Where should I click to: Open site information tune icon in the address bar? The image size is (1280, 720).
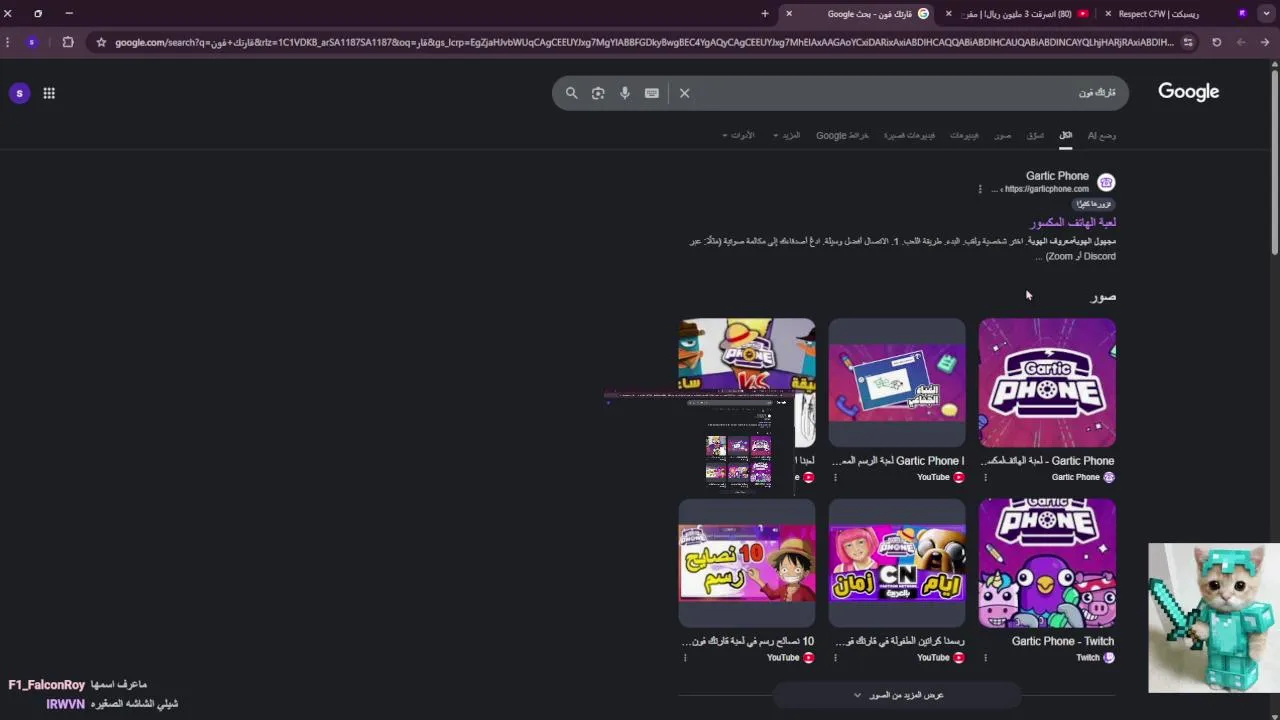click(x=1188, y=42)
